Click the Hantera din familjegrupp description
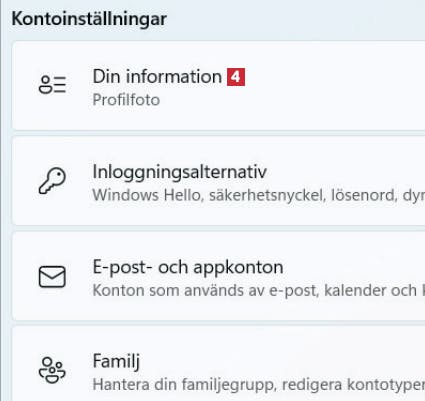 coord(259,385)
